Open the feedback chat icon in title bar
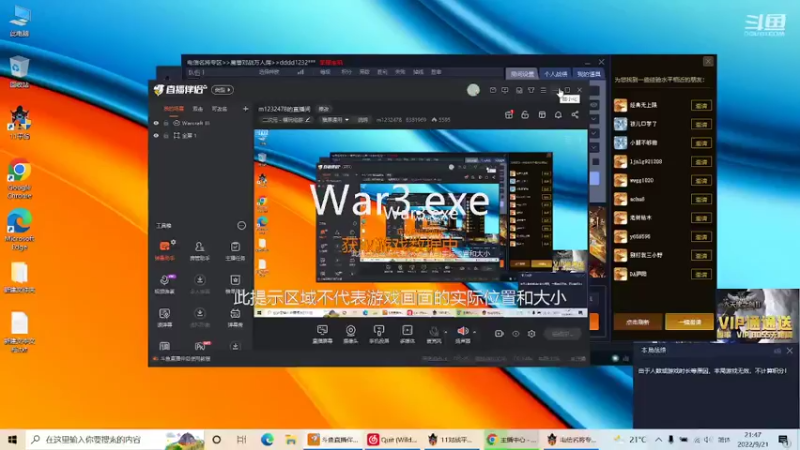 (x=505, y=90)
